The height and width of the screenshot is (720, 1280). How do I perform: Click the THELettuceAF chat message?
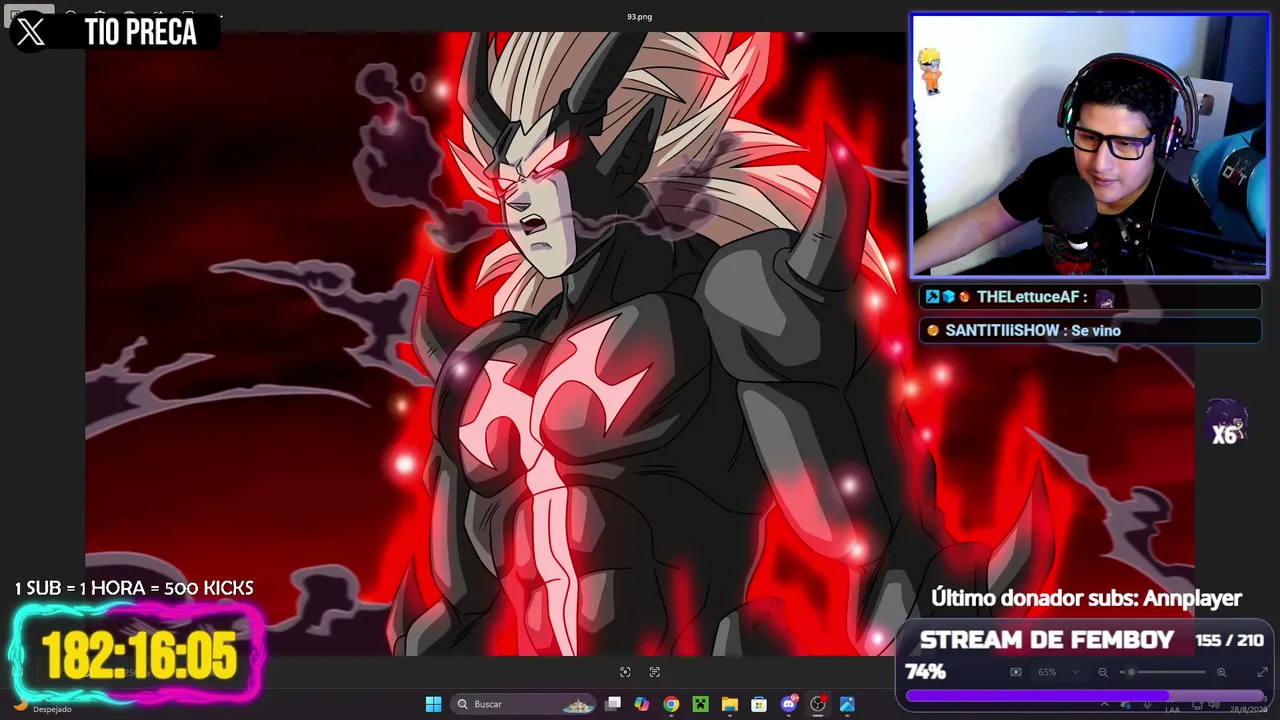click(x=1090, y=297)
